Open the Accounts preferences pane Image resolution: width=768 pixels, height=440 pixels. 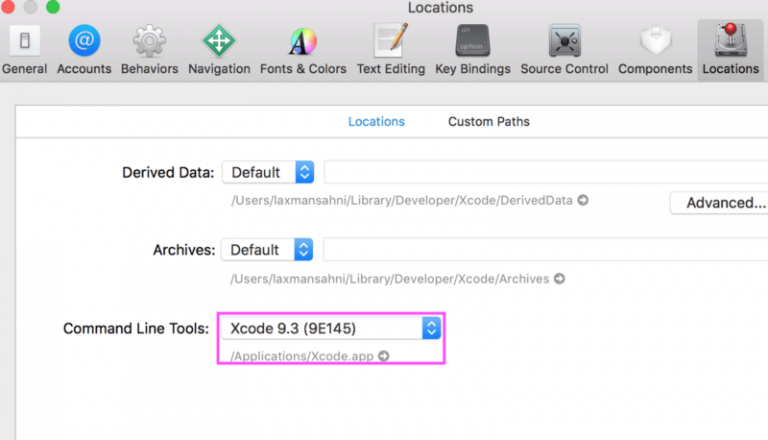point(84,49)
